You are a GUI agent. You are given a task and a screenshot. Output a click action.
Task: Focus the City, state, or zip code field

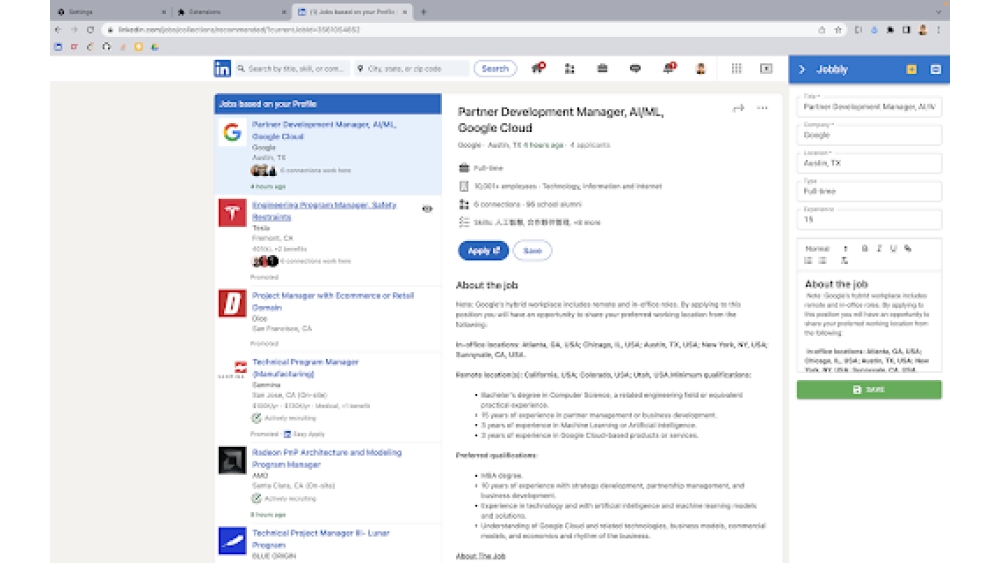(x=412, y=68)
